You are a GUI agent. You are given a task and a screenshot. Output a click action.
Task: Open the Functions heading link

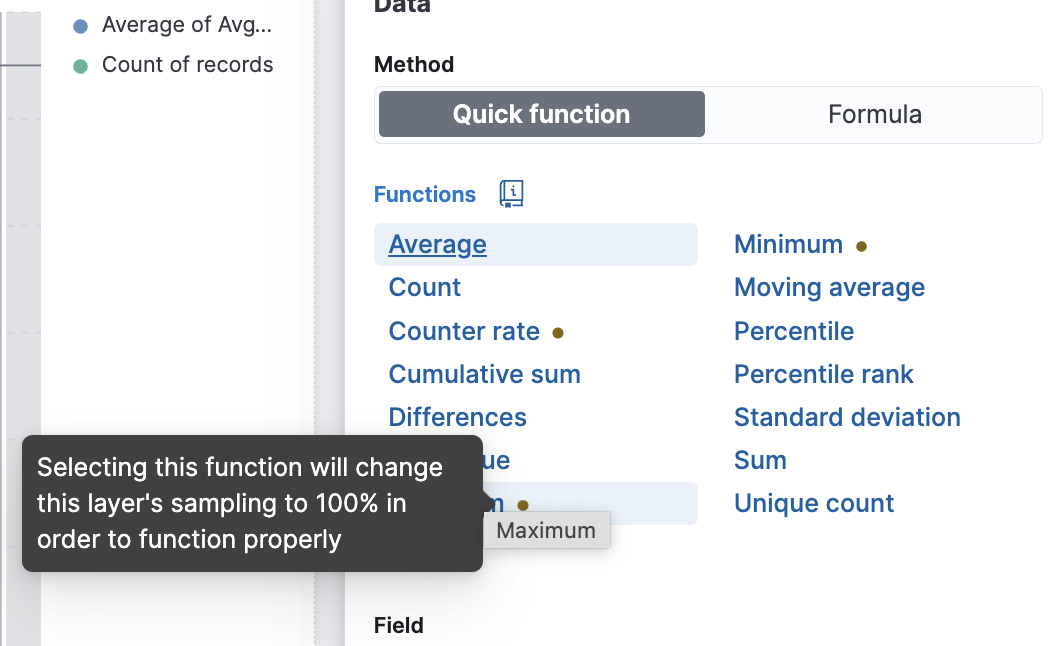424,194
